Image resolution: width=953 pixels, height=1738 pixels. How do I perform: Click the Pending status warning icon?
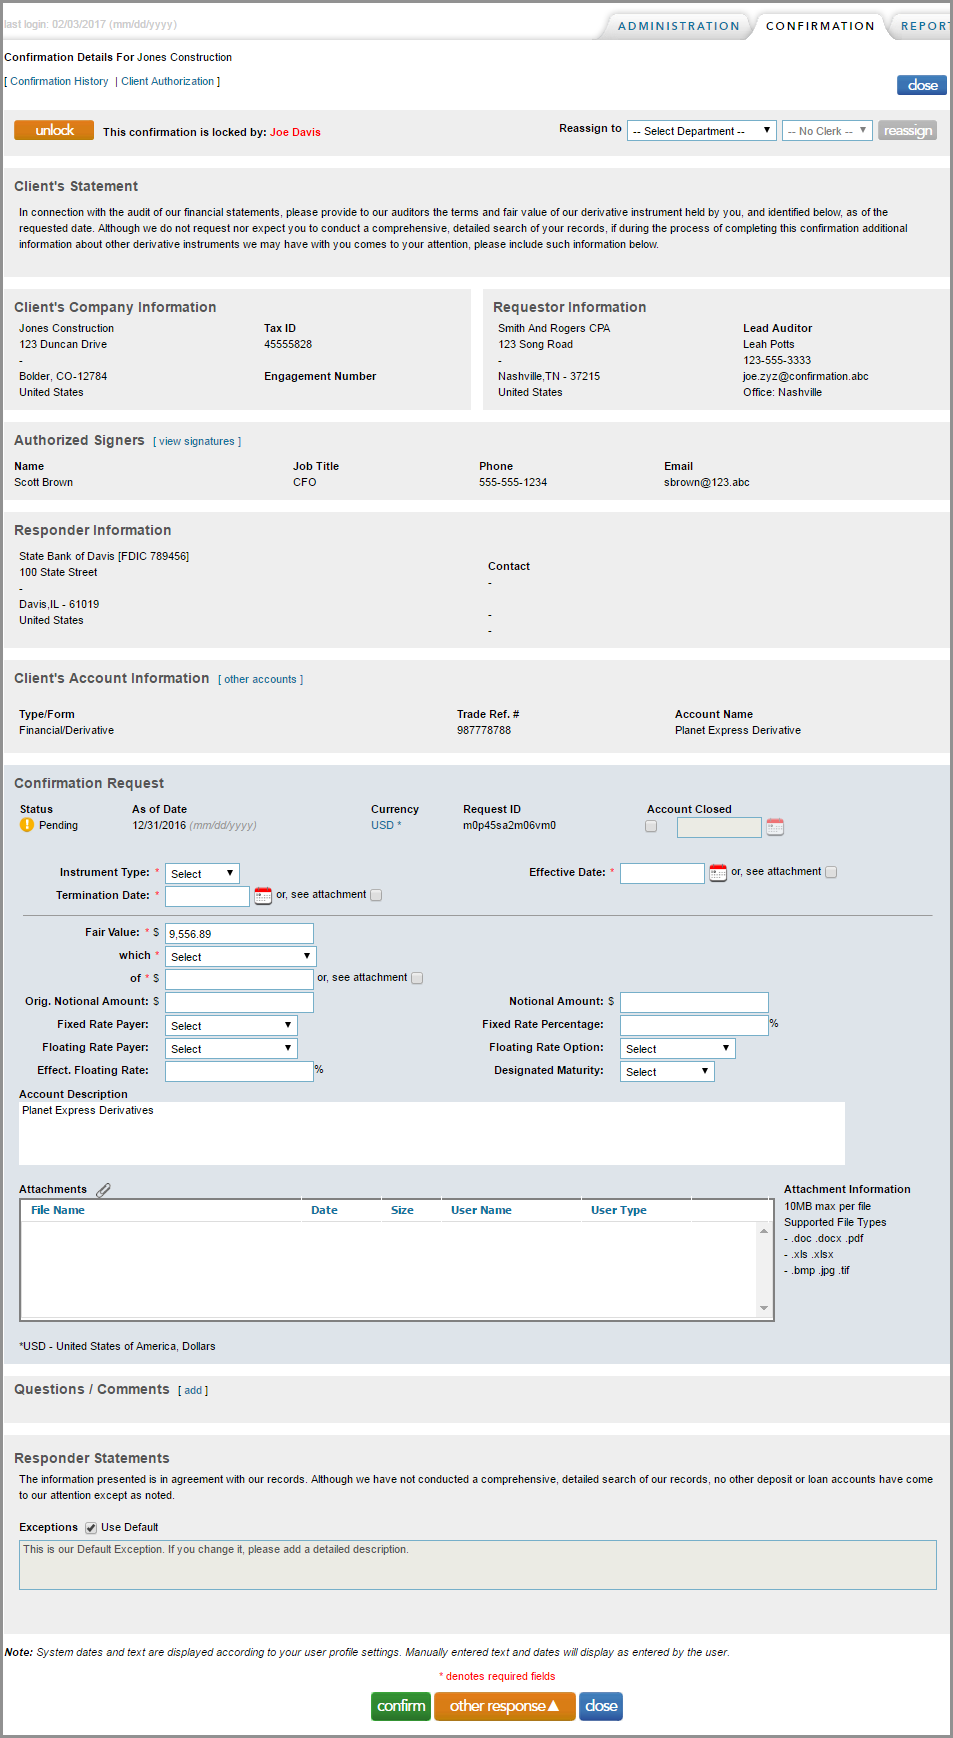pos(27,825)
